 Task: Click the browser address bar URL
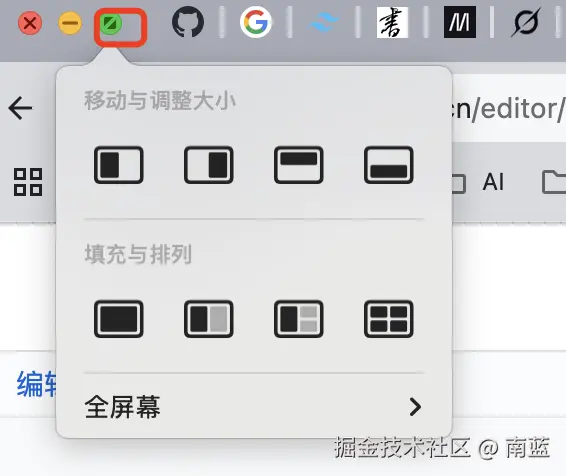coord(509,108)
